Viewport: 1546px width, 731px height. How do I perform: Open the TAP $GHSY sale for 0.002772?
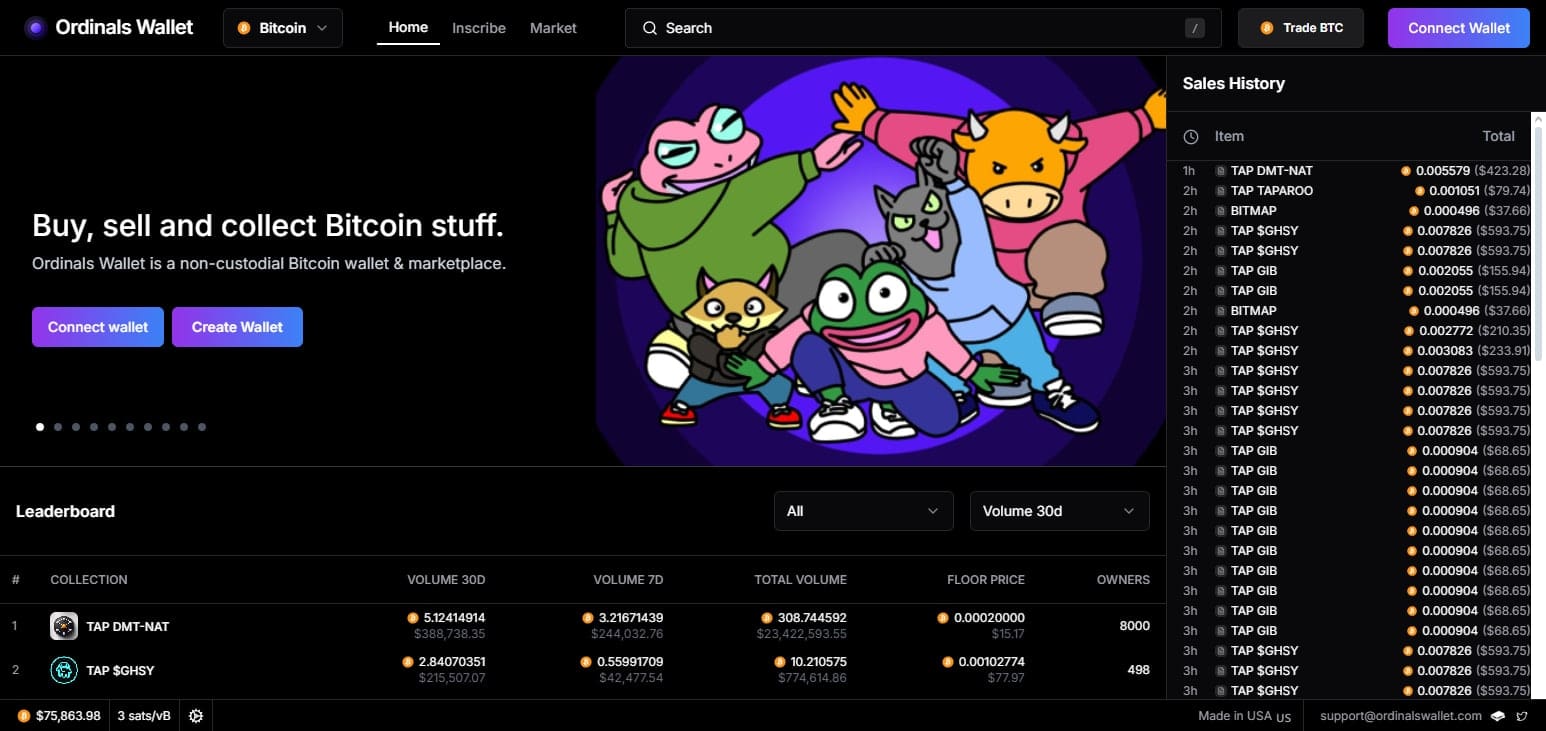click(1356, 330)
